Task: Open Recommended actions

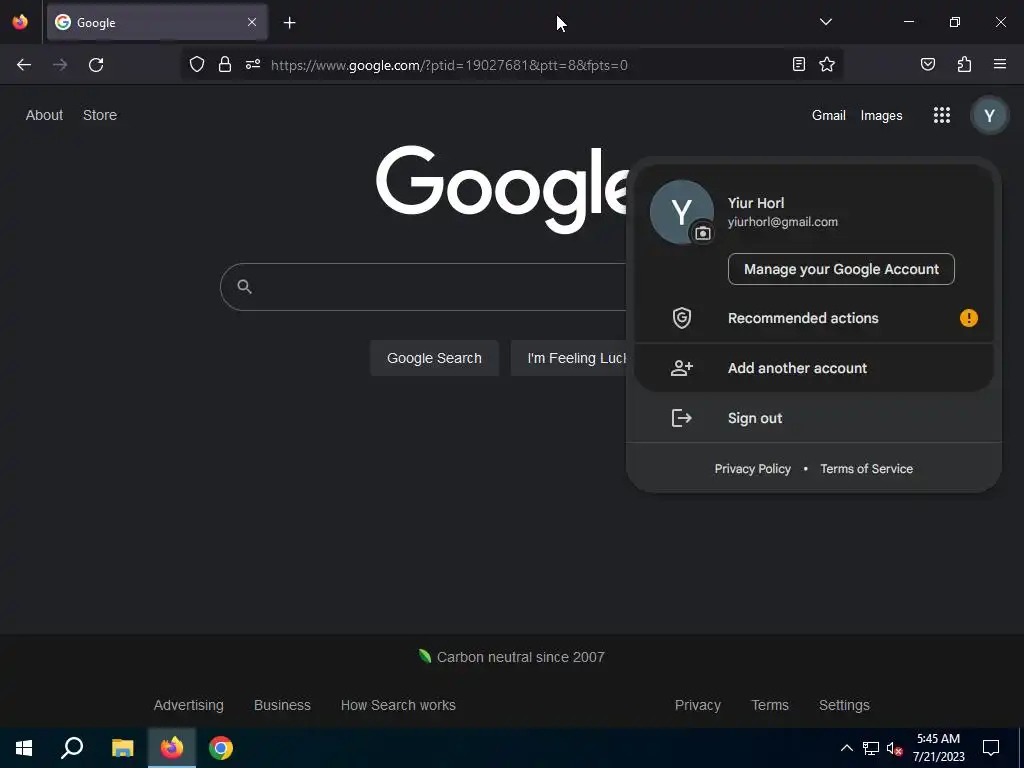Action: point(814,318)
